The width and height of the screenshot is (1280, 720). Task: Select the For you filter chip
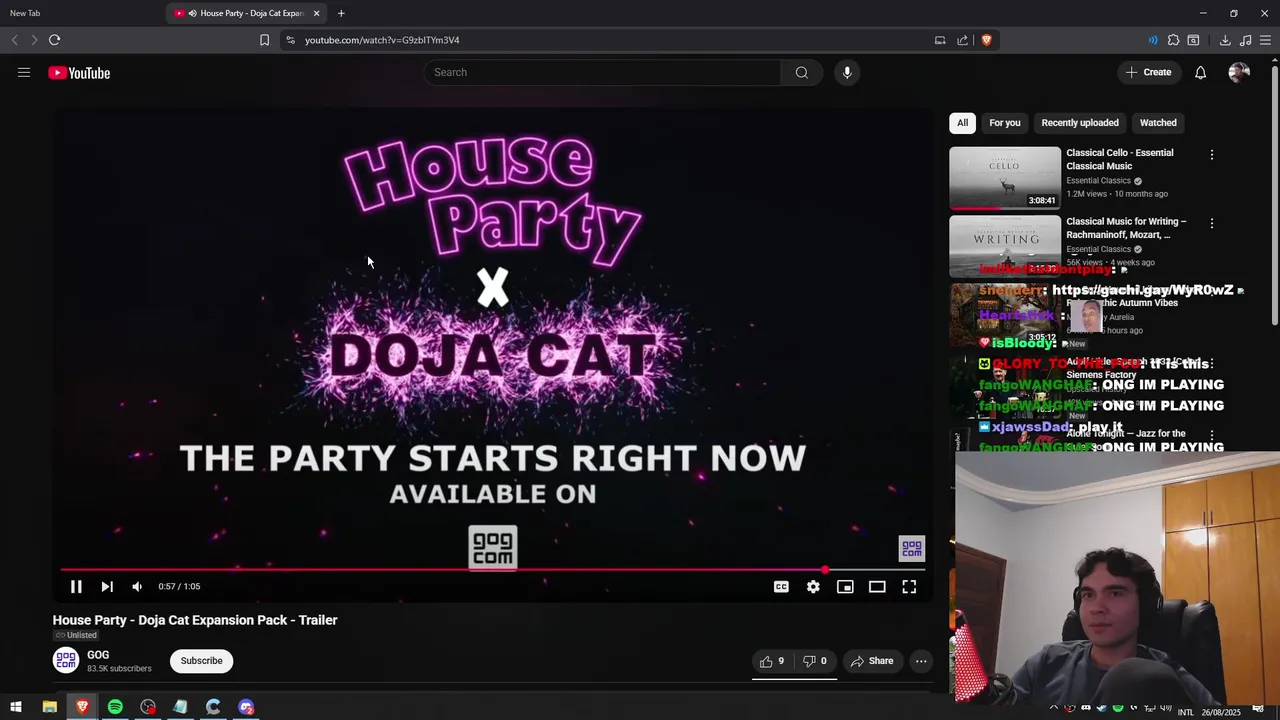tap(1005, 123)
